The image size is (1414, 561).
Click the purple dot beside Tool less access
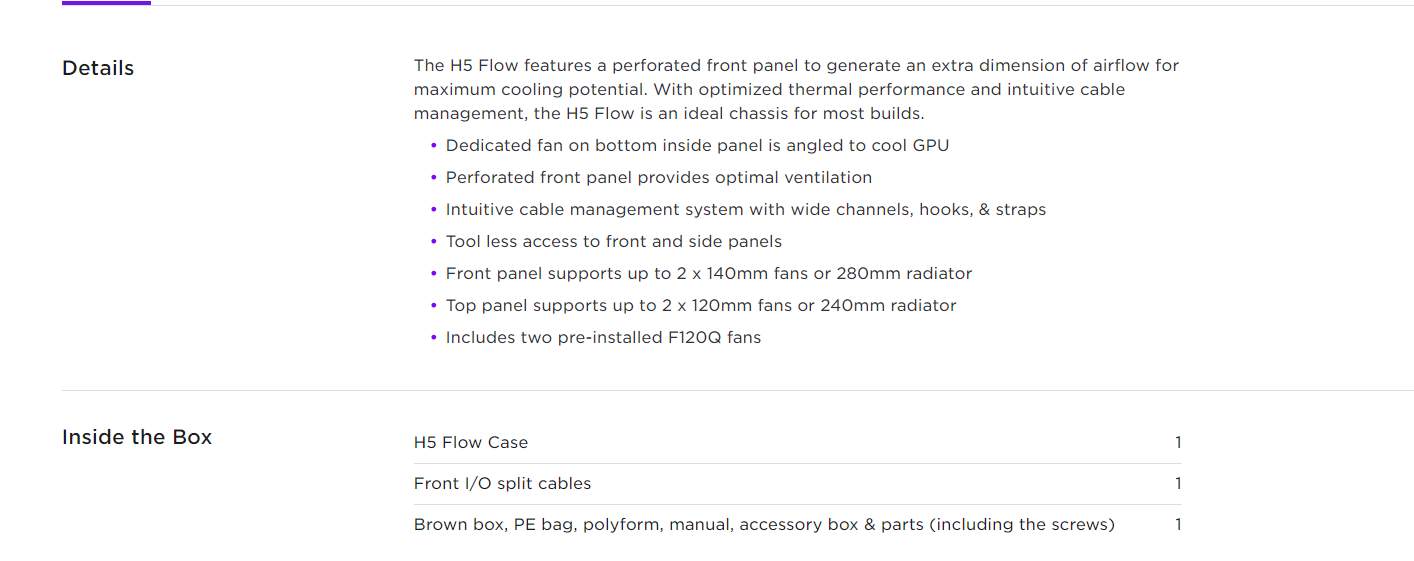coord(434,241)
